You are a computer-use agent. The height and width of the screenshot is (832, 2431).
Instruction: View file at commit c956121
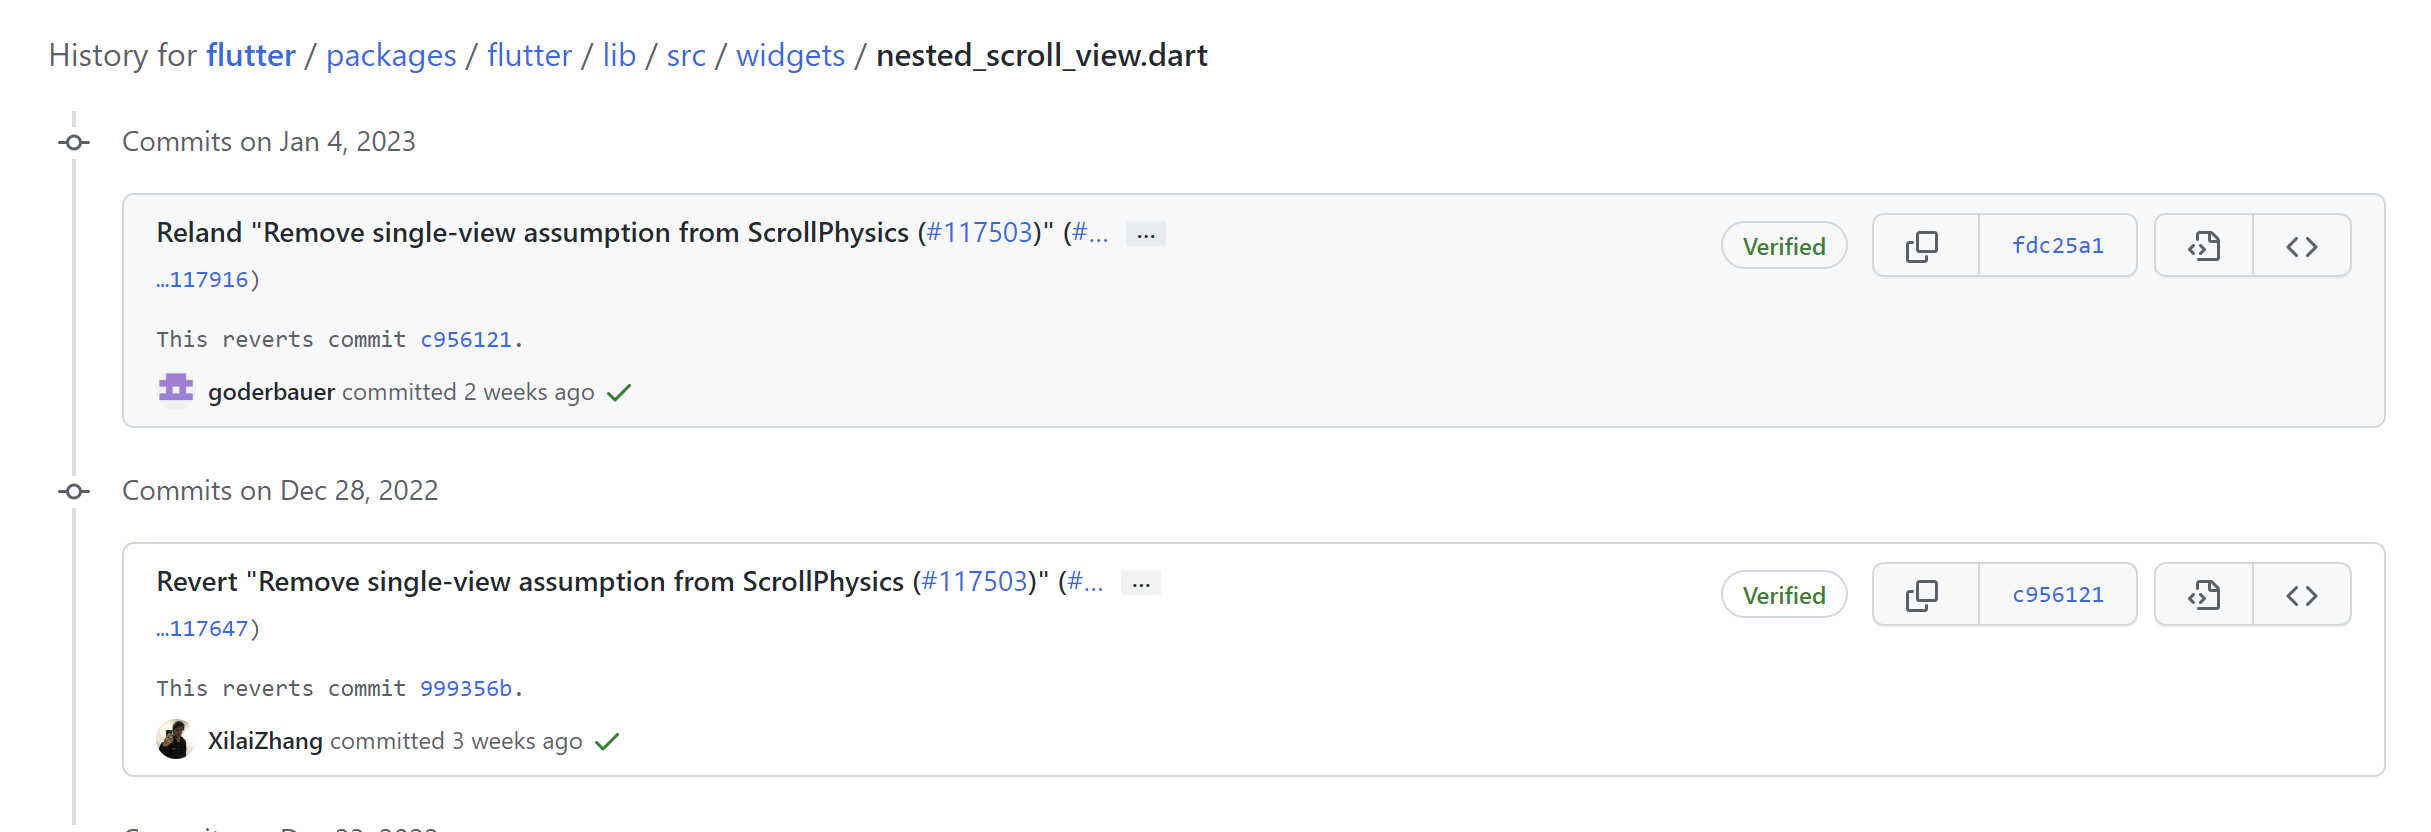pyautogui.click(x=2204, y=595)
